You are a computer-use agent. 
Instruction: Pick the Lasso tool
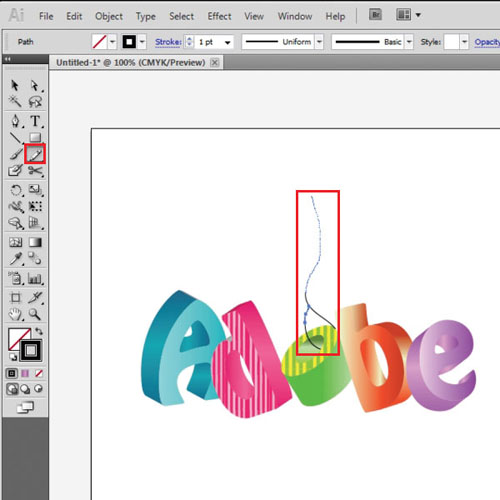click(x=35, y=101)
